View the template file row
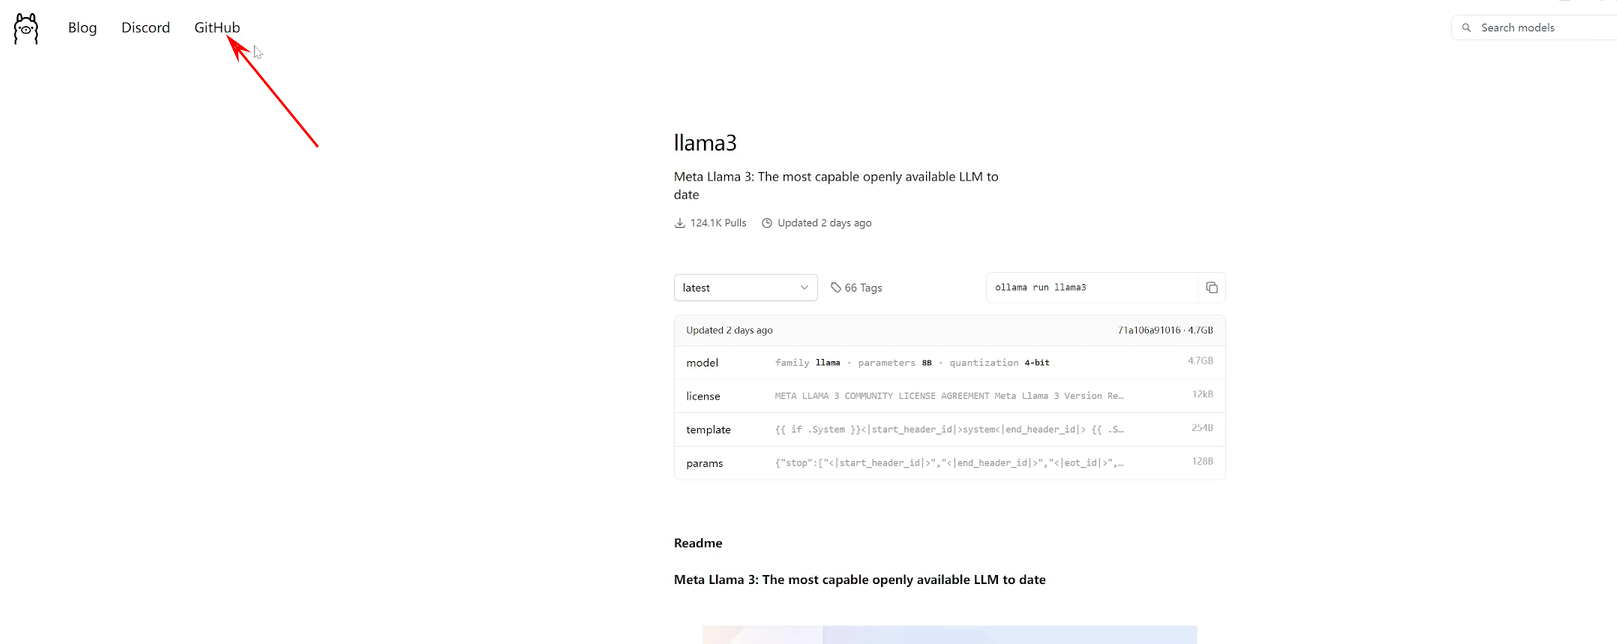This screenshot has width=1617, height=644. (x=949, y=430)
